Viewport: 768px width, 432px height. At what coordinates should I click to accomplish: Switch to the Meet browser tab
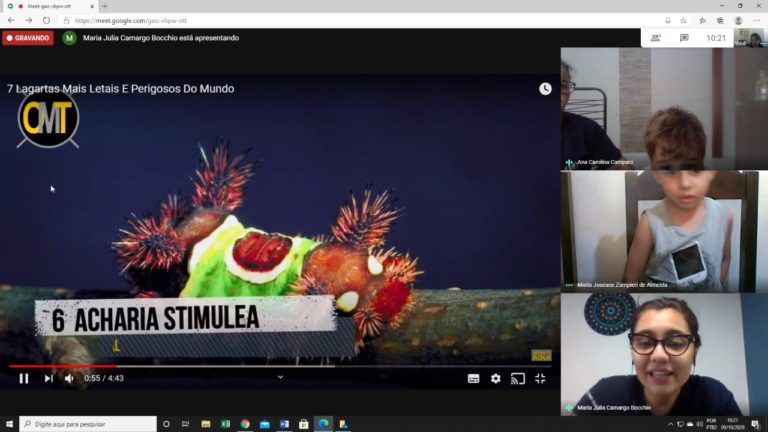point(49,6)
